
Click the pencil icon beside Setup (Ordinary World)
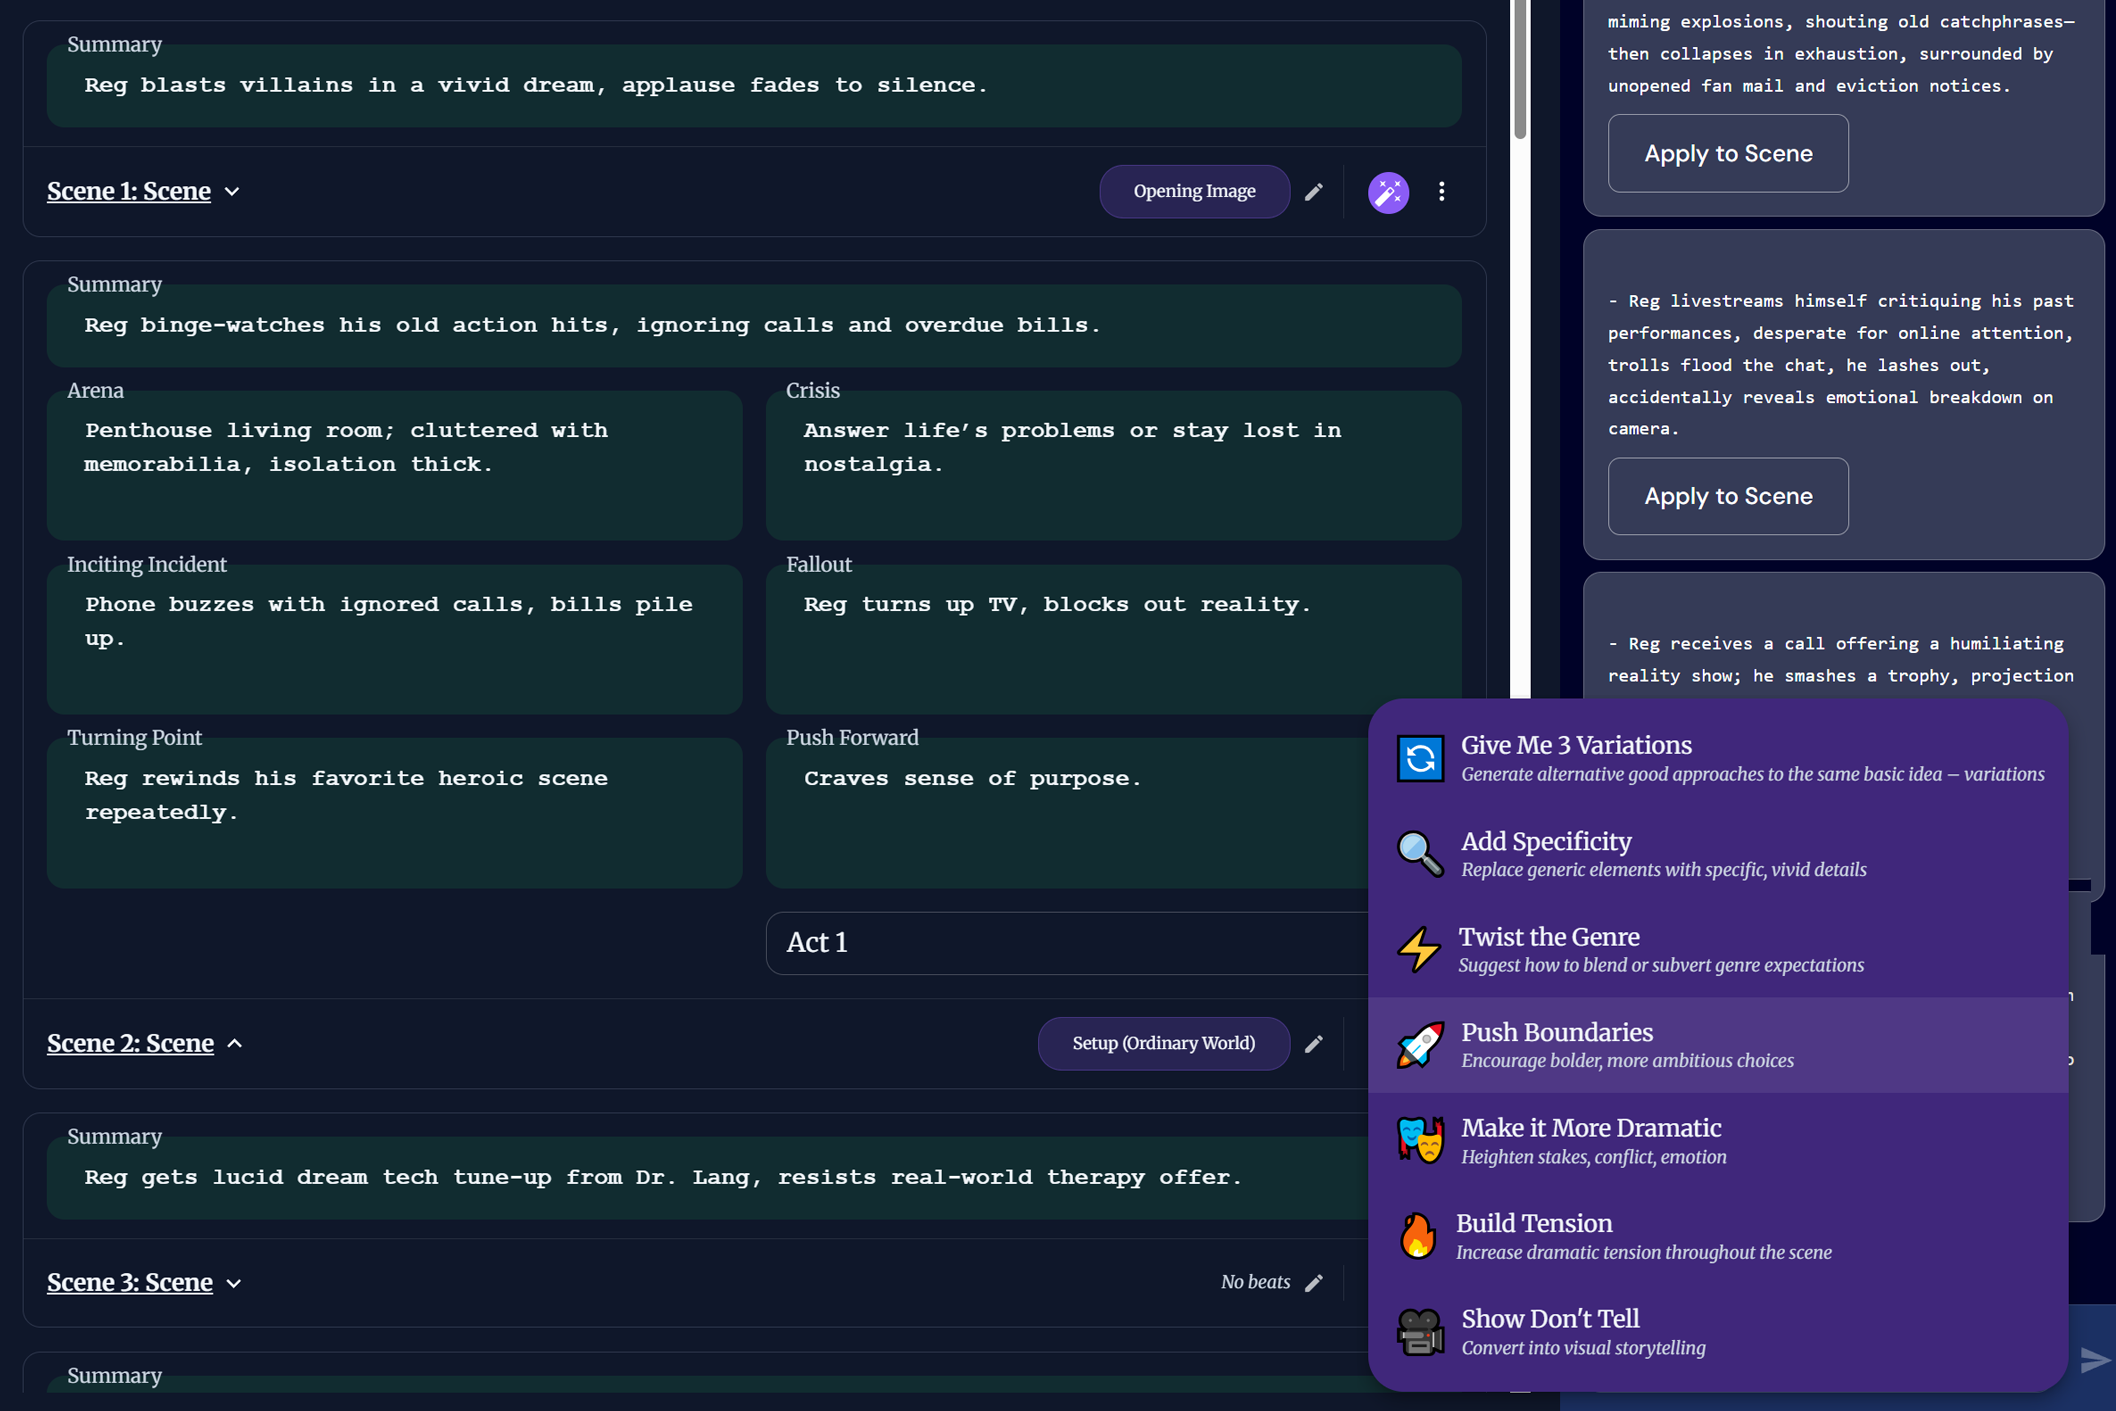[x=1314, y=1043]
